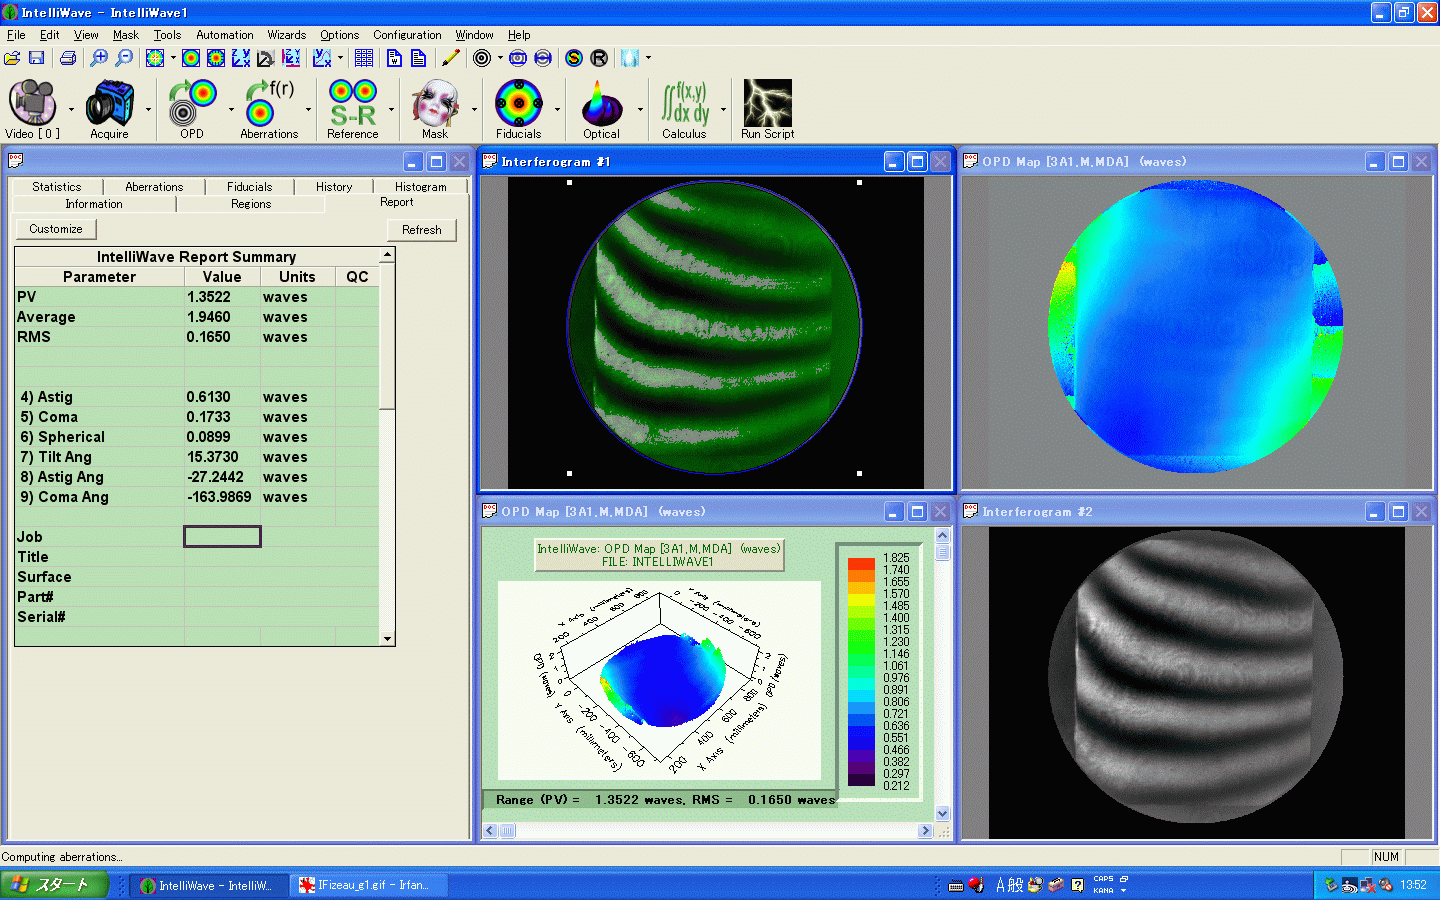Expand the Aberrations dropdown arrow

(308, 110)
